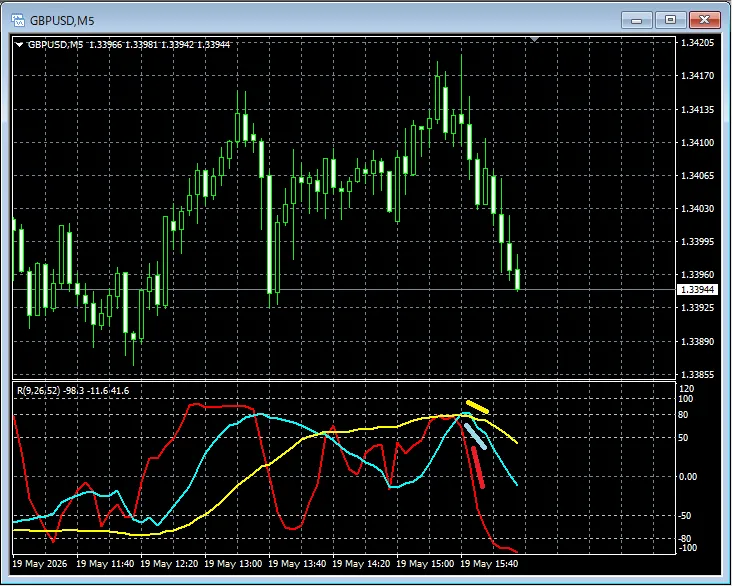
Task: Click the 19 May 2026 date label
Action: pyautogui.click(x=40, y=564)
